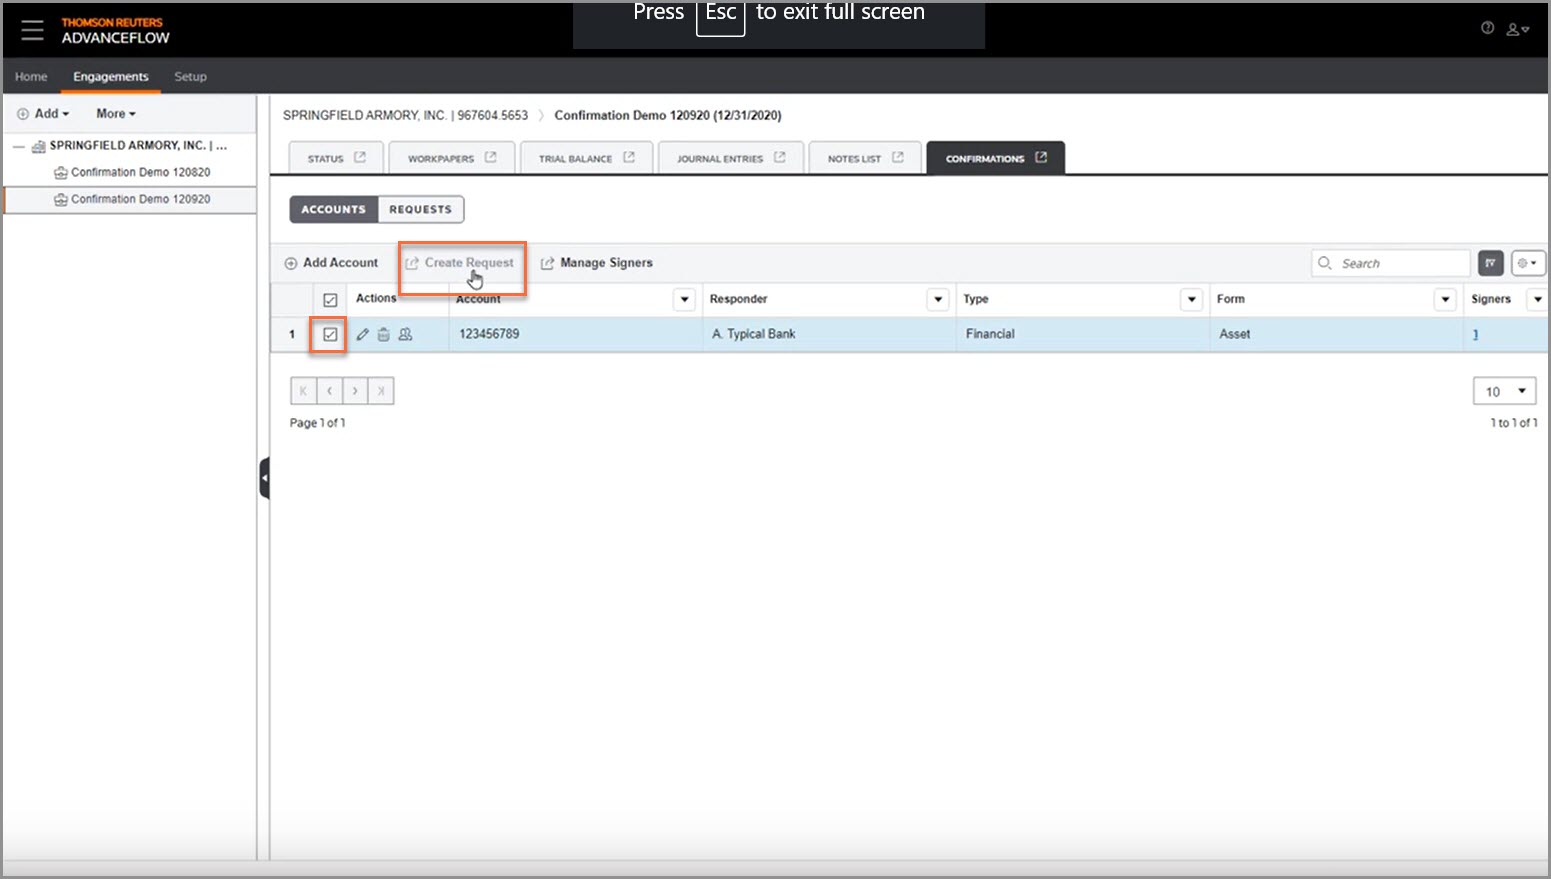Uncheck the select-all checkbox in the header row
This screenshot has height=879, width=1551.
329,298
